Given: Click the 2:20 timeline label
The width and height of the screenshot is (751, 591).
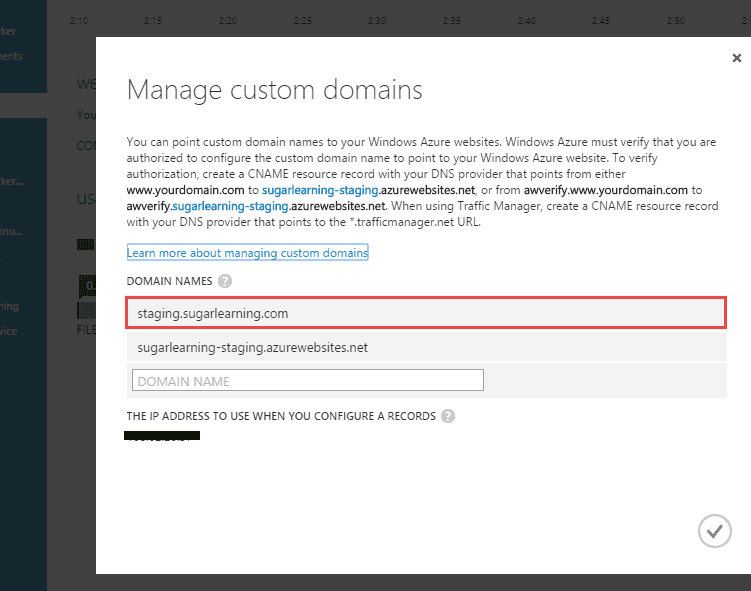Looking at the screenshot, I should point(228,20).
